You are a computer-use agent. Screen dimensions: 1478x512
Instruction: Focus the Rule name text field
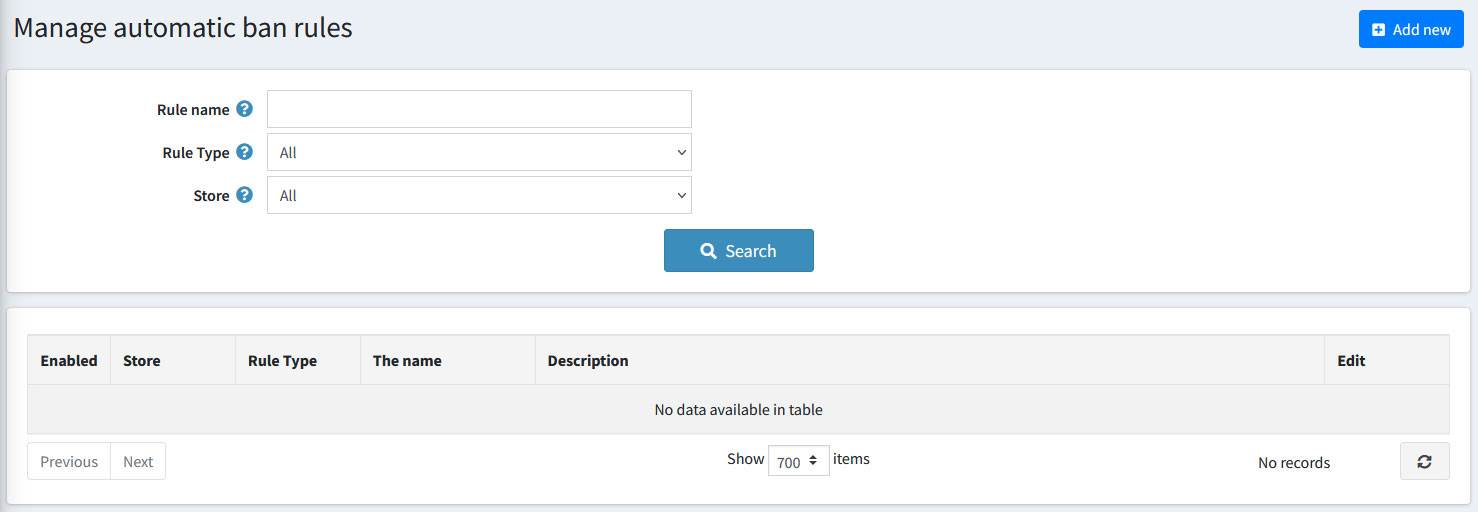tap(479, 109)
